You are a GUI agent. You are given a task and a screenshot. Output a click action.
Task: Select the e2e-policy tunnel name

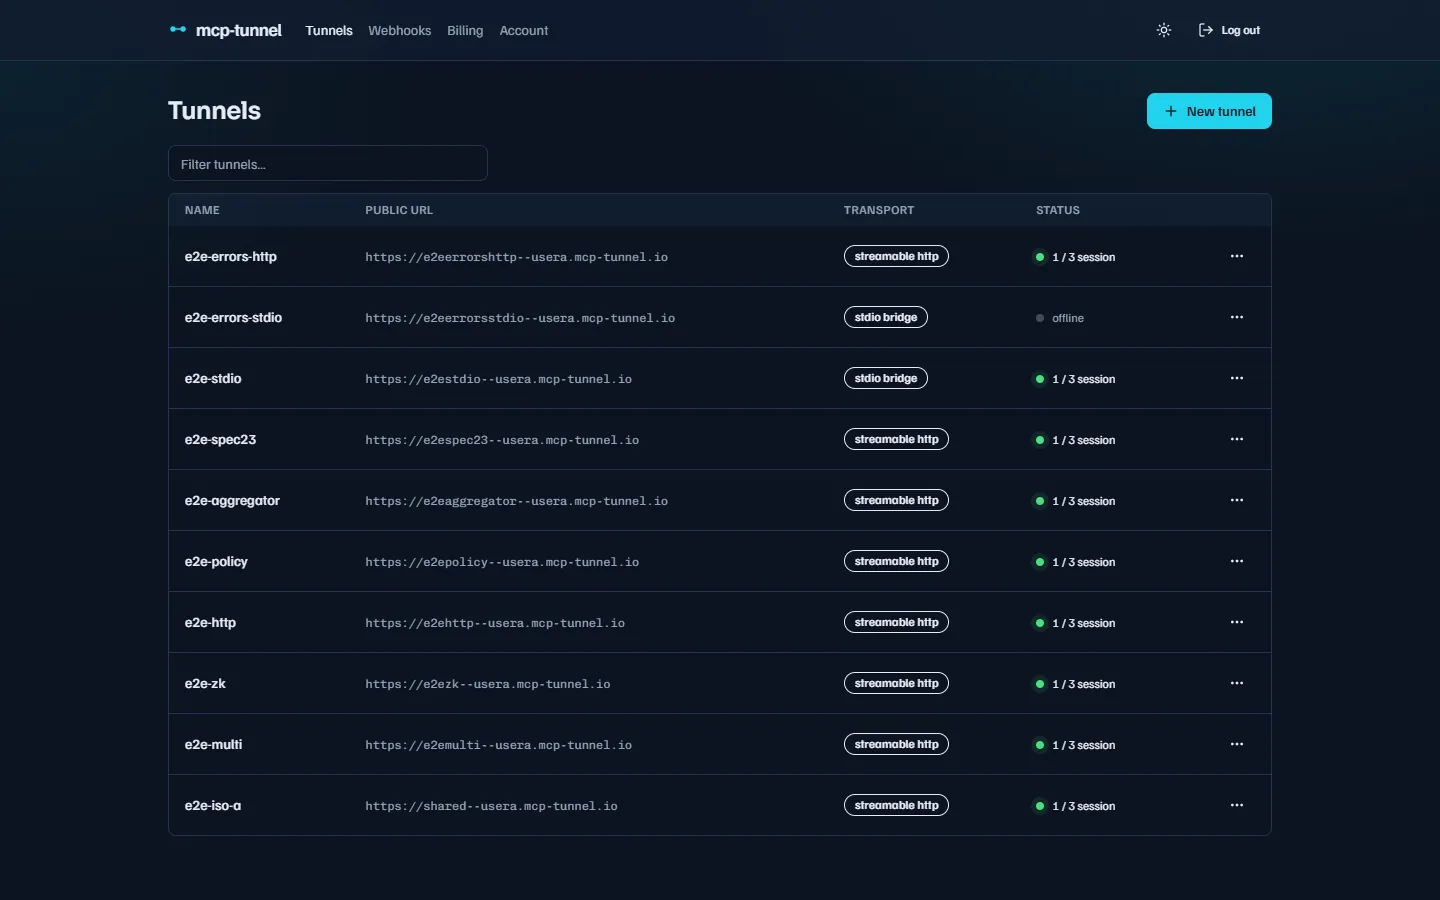click(216, 562)
